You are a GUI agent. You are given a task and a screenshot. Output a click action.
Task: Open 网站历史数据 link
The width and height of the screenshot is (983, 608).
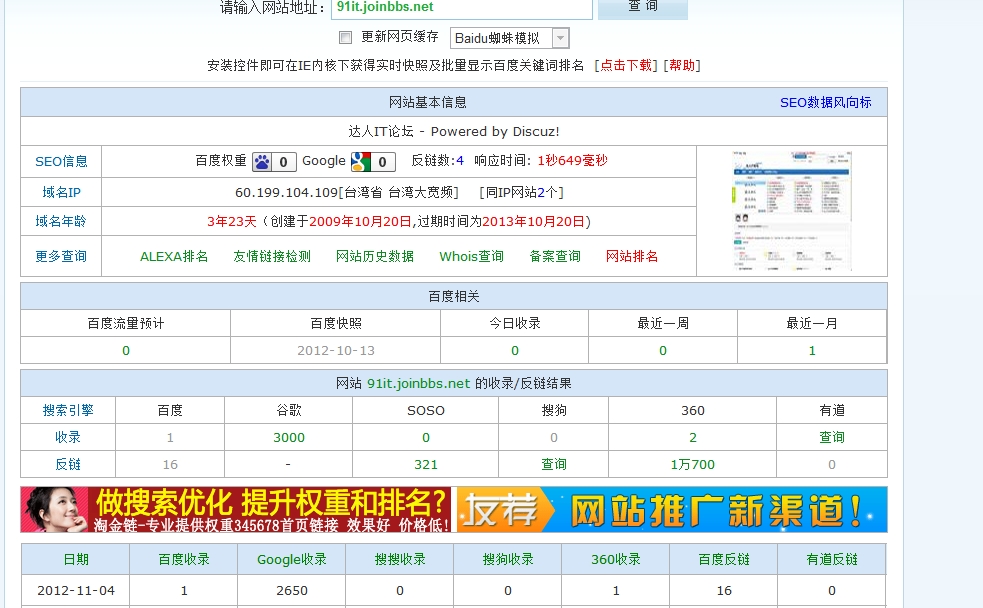click(375, 256)
